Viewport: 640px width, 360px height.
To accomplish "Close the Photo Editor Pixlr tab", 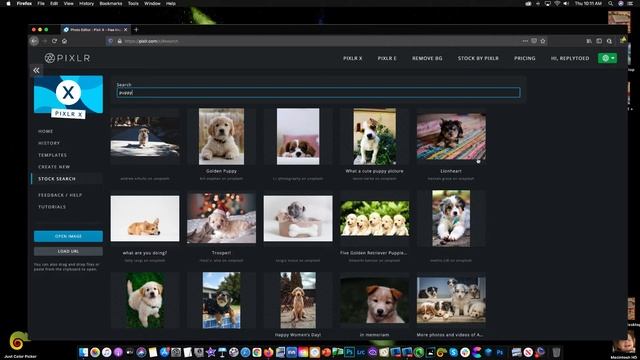I will coord(125,29).
